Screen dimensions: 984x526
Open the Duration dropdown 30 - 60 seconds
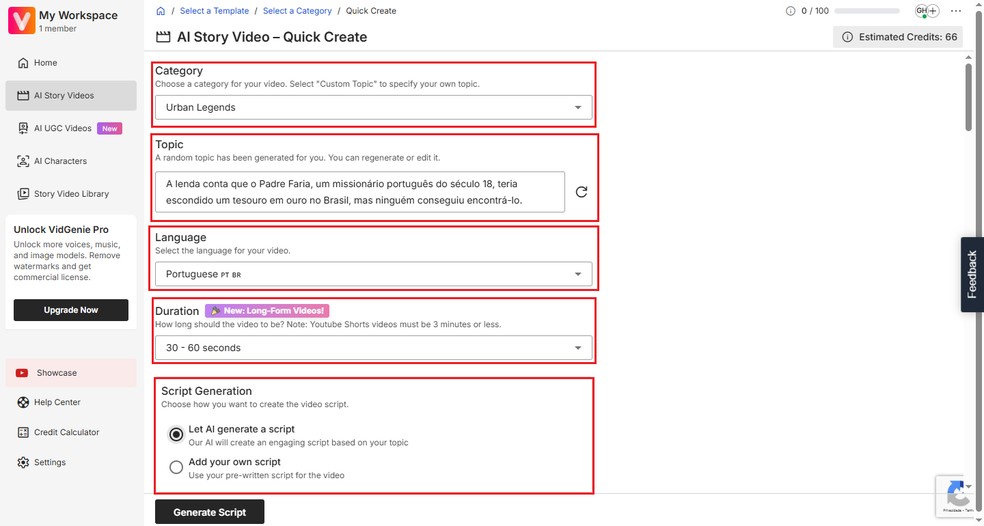click(x=373, y=348)
